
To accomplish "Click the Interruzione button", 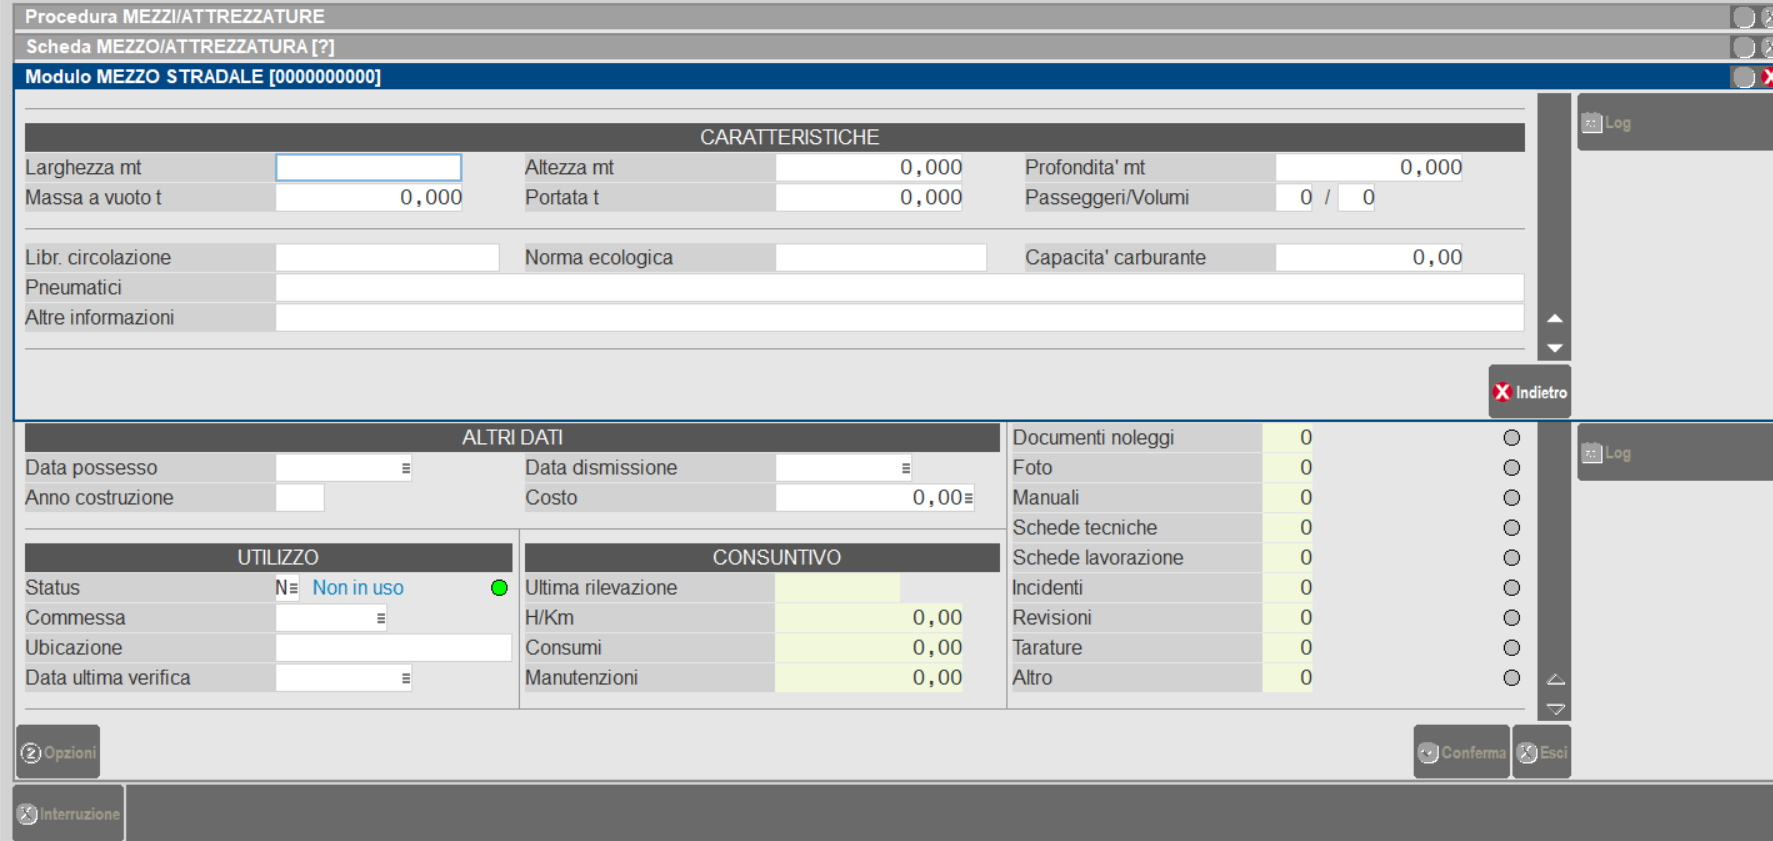I will click(x=69, y=813).
